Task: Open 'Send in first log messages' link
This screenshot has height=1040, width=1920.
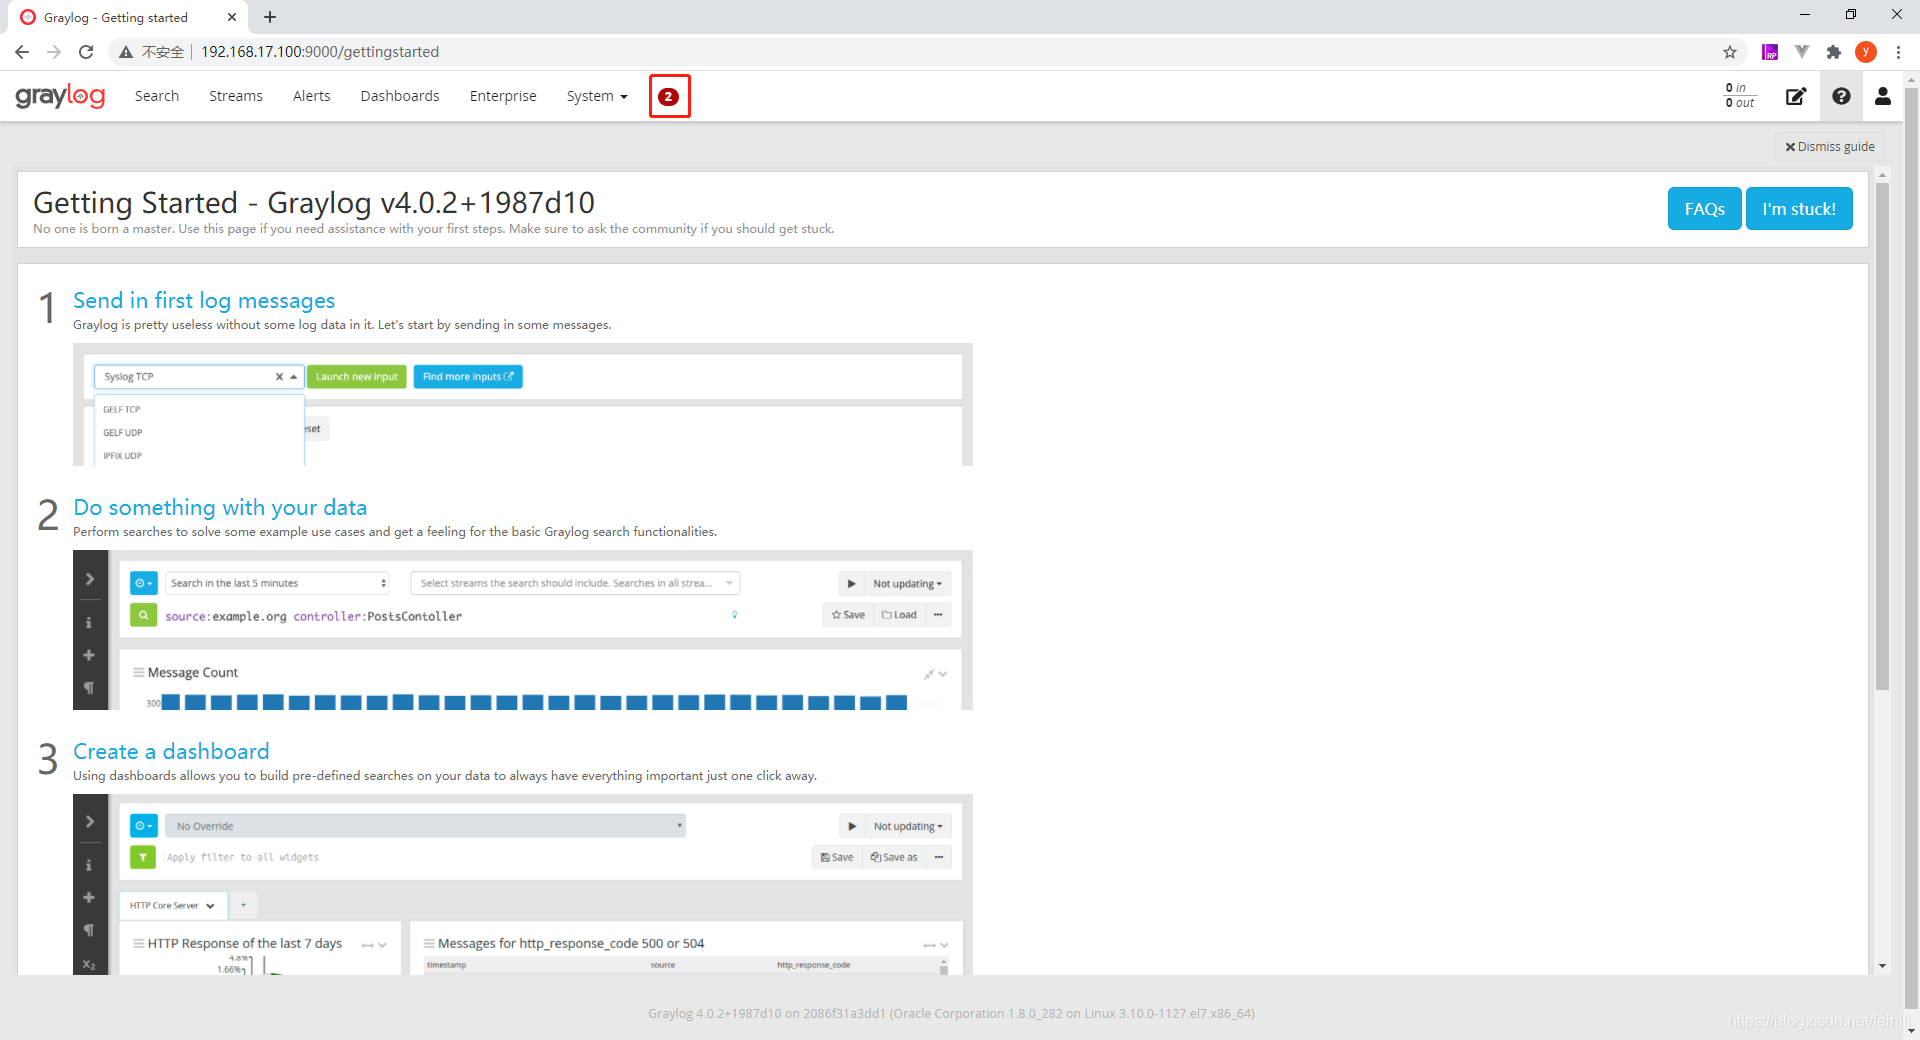Action: click(204, 300)
